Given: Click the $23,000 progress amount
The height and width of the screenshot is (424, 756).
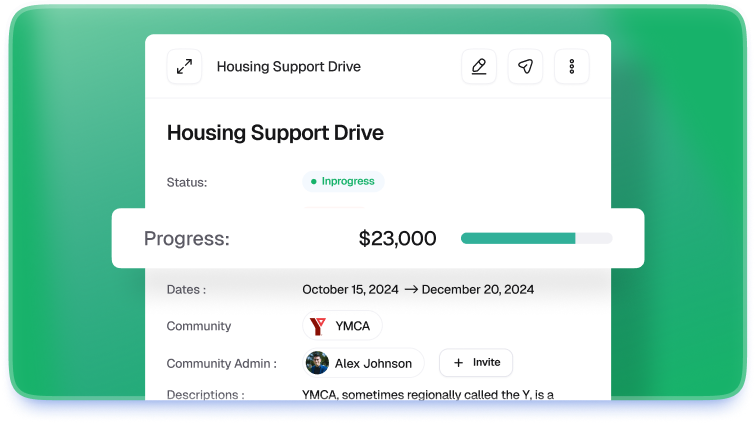Looking at the screenshot, I should coord(397,238).
